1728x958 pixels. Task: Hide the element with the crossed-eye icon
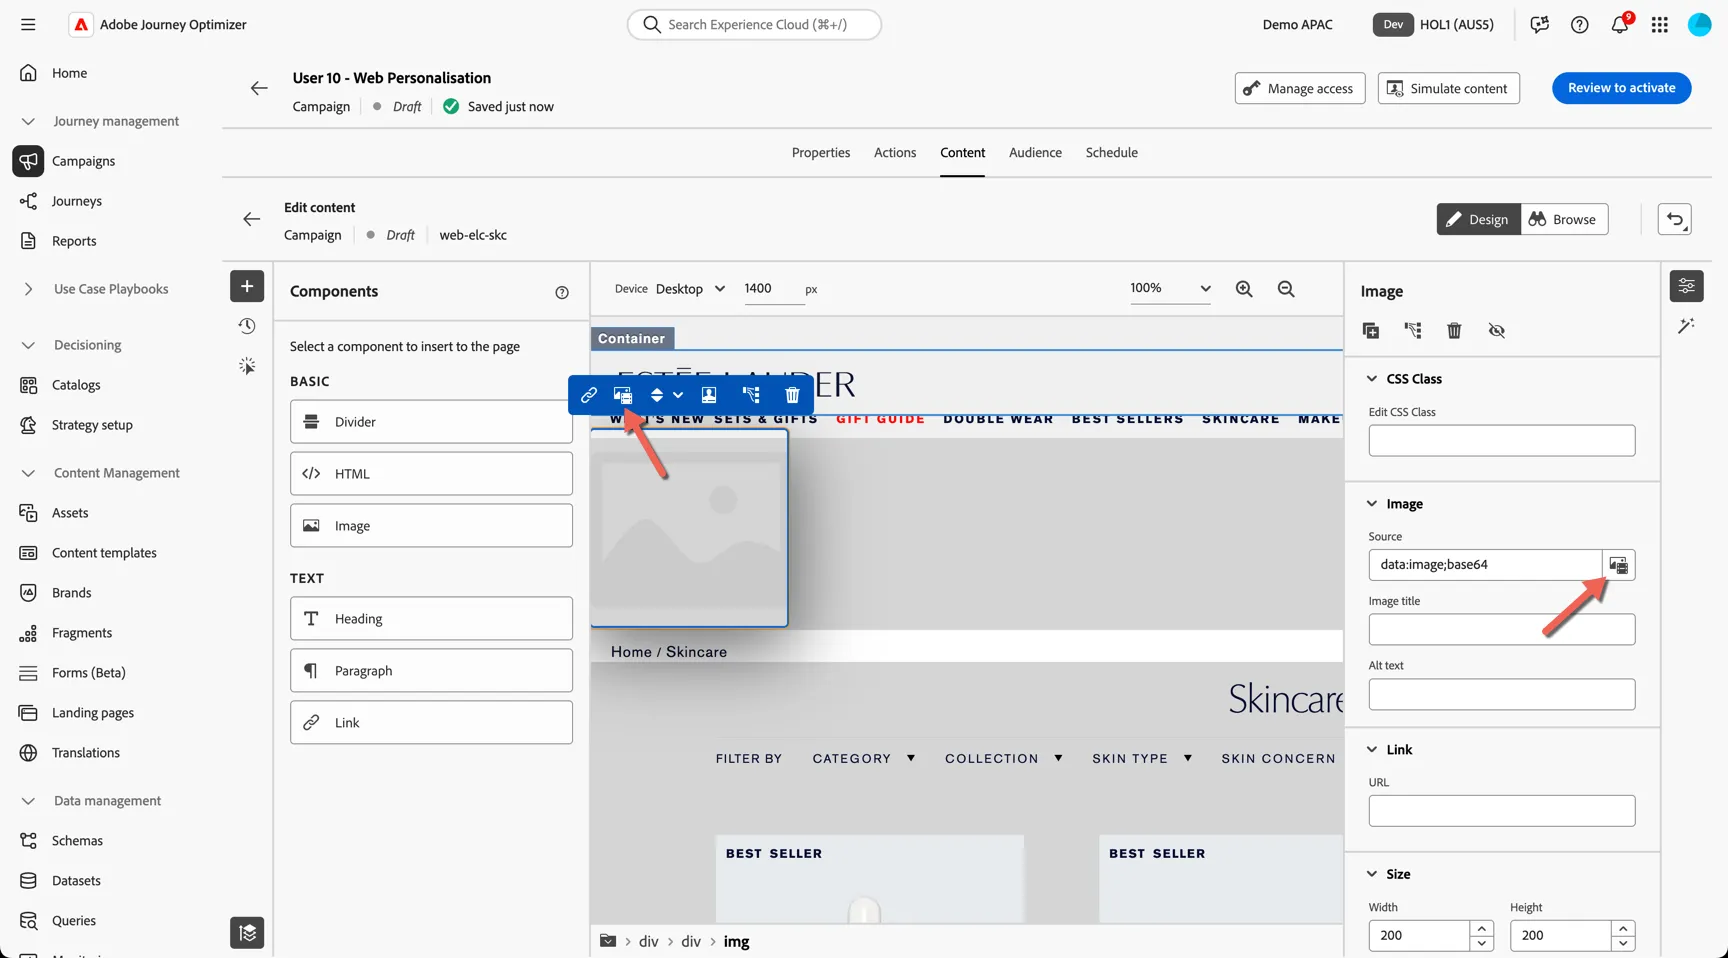(x=1497, y=330)
